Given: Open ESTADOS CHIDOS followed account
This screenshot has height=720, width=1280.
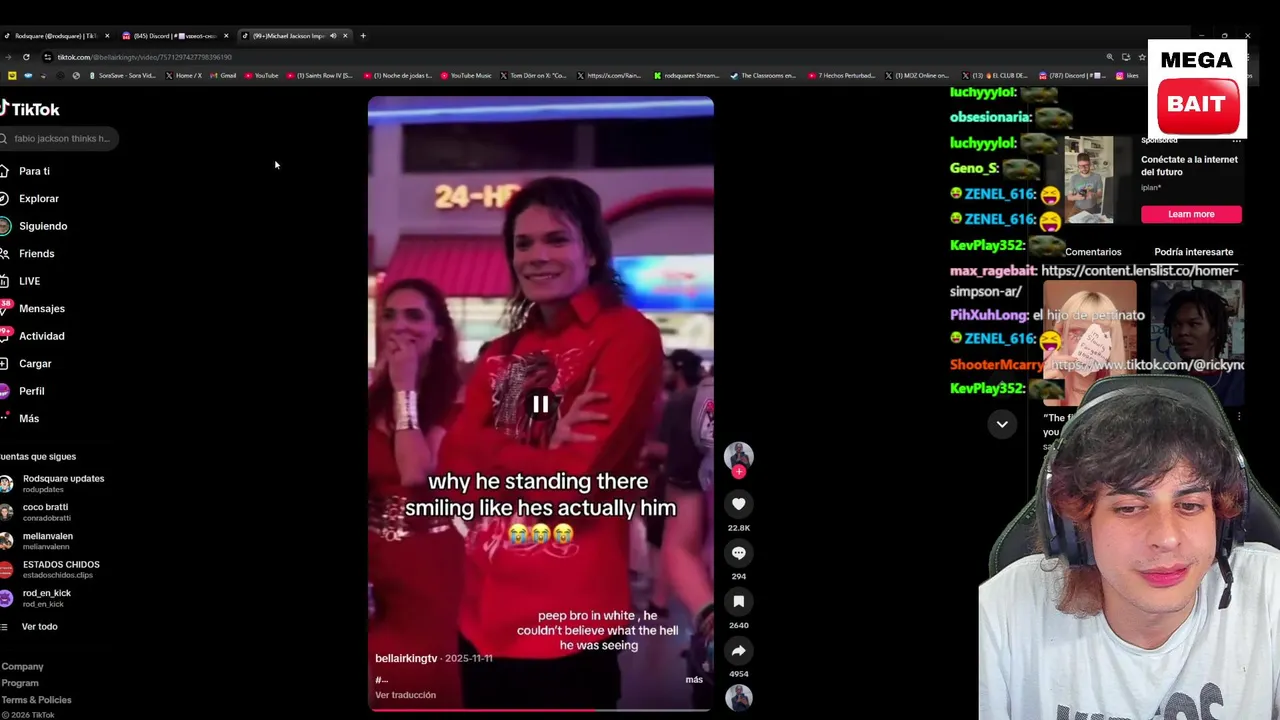Looking at the screenshot, I should point(50,569).
